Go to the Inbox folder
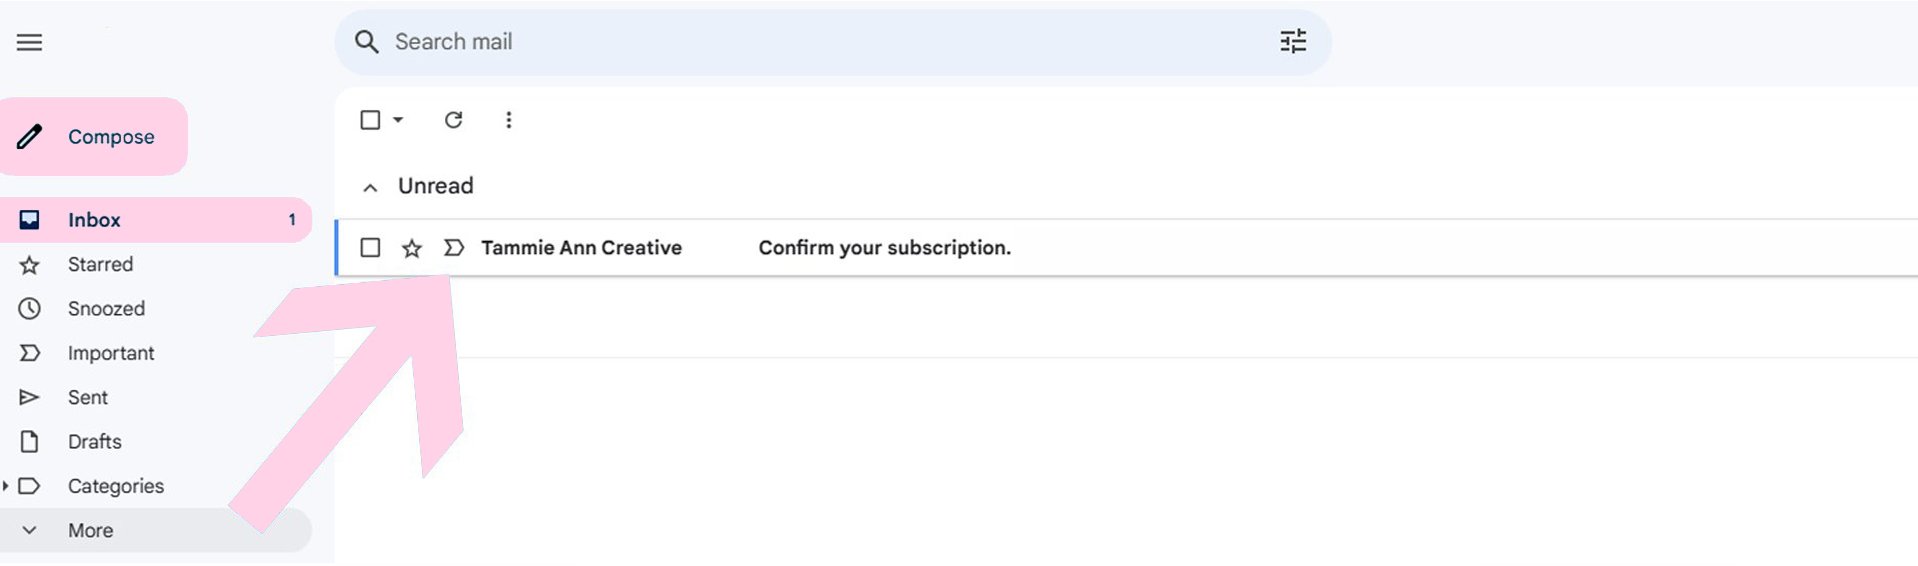This screenshot has height=566, width=1918. click(x=94, y=220)
